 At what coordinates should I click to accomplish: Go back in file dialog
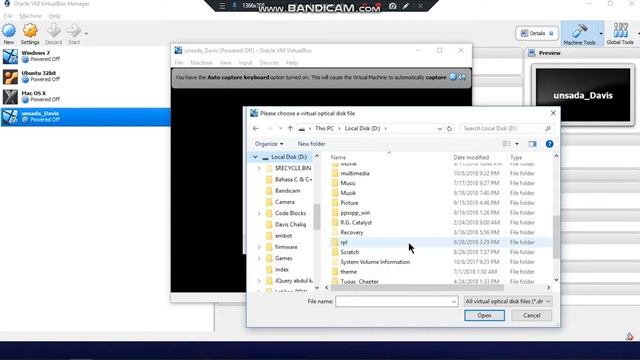click(256, 129)
